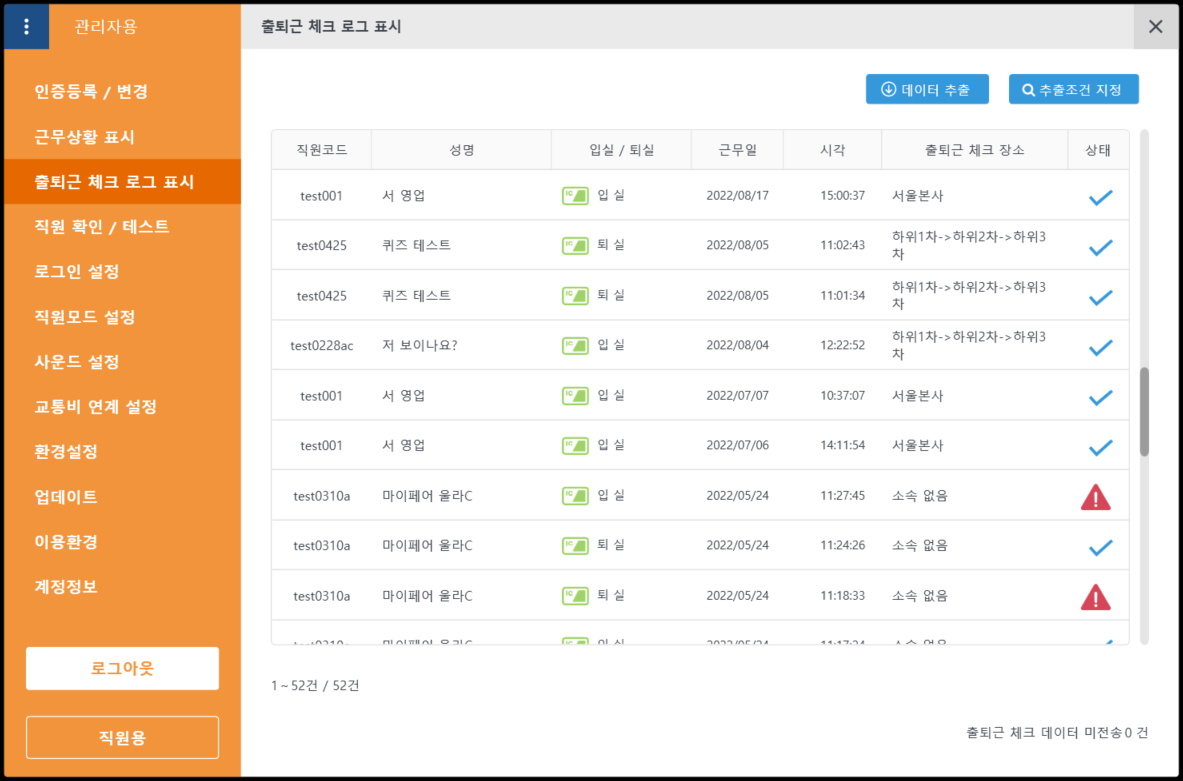The image size is (1183, 781).
Task: Click the blue checkmark for 2022/08/17 entry
Action: coord(1100,197)
